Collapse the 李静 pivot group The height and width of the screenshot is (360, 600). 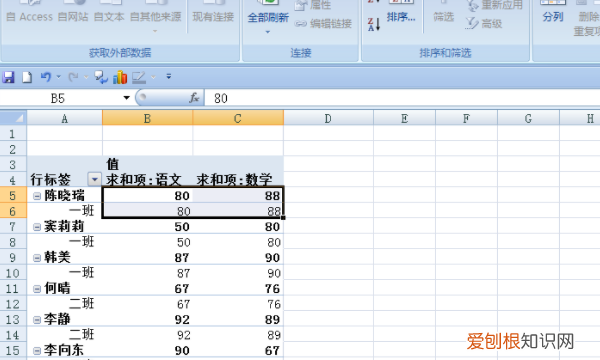[37, 320]
